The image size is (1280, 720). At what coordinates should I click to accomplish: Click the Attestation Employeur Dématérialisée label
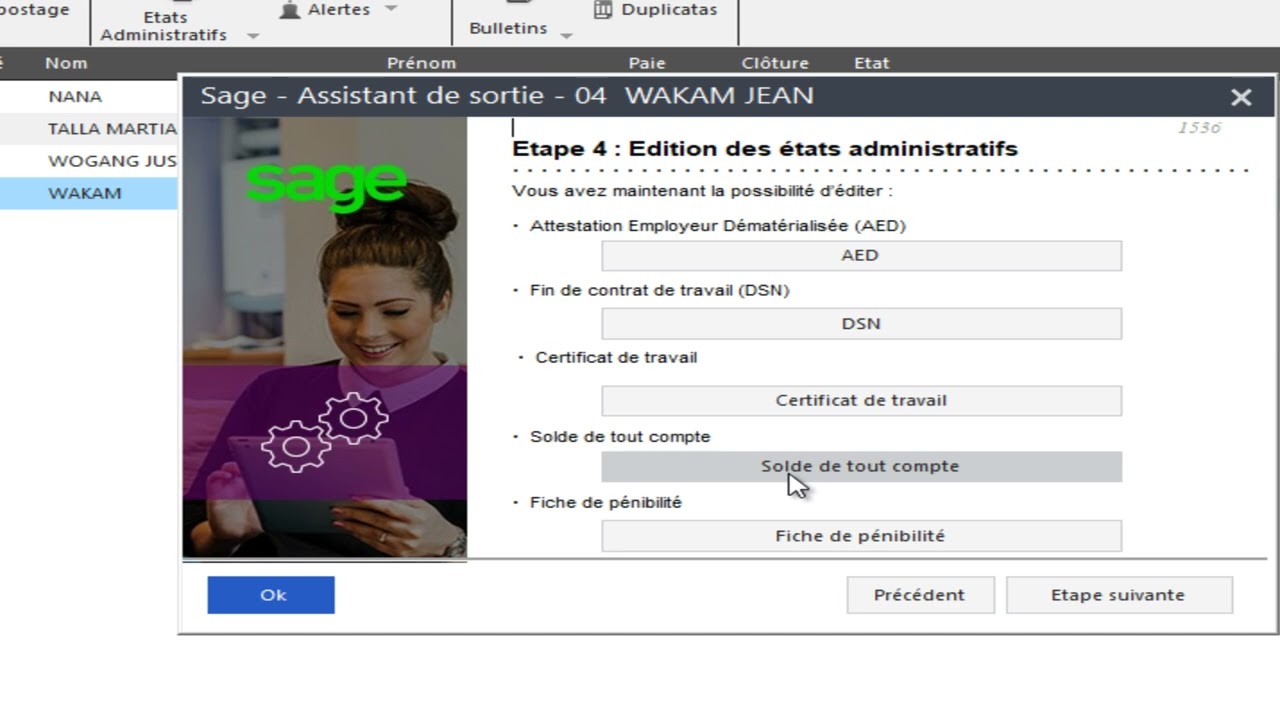tap(718, 226)
